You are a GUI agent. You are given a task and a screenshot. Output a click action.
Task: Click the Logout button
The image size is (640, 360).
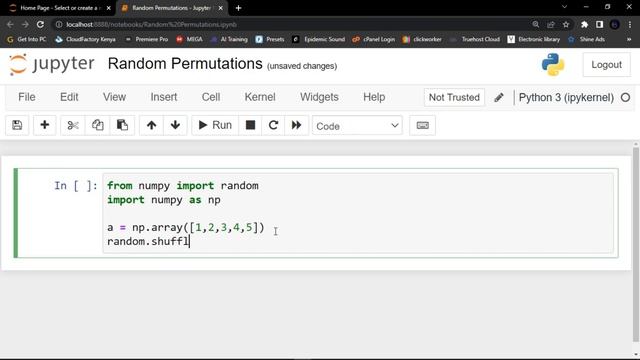pyautogui.click(x=606, y=64)
